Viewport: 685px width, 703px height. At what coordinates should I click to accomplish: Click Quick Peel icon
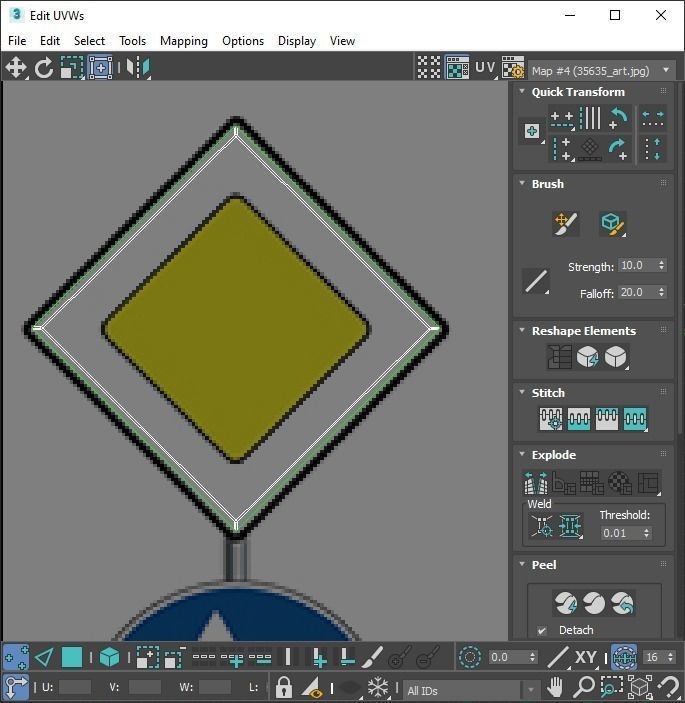pyautogui.click(x=566, y=603)
